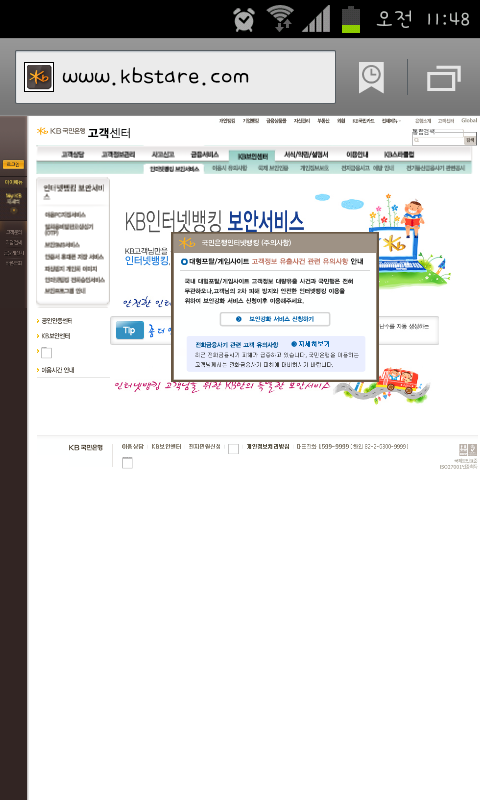Open the browser tabs/windows icon
Image resolution: width=480 pixels, height=800 pixels.
point(443,77)
